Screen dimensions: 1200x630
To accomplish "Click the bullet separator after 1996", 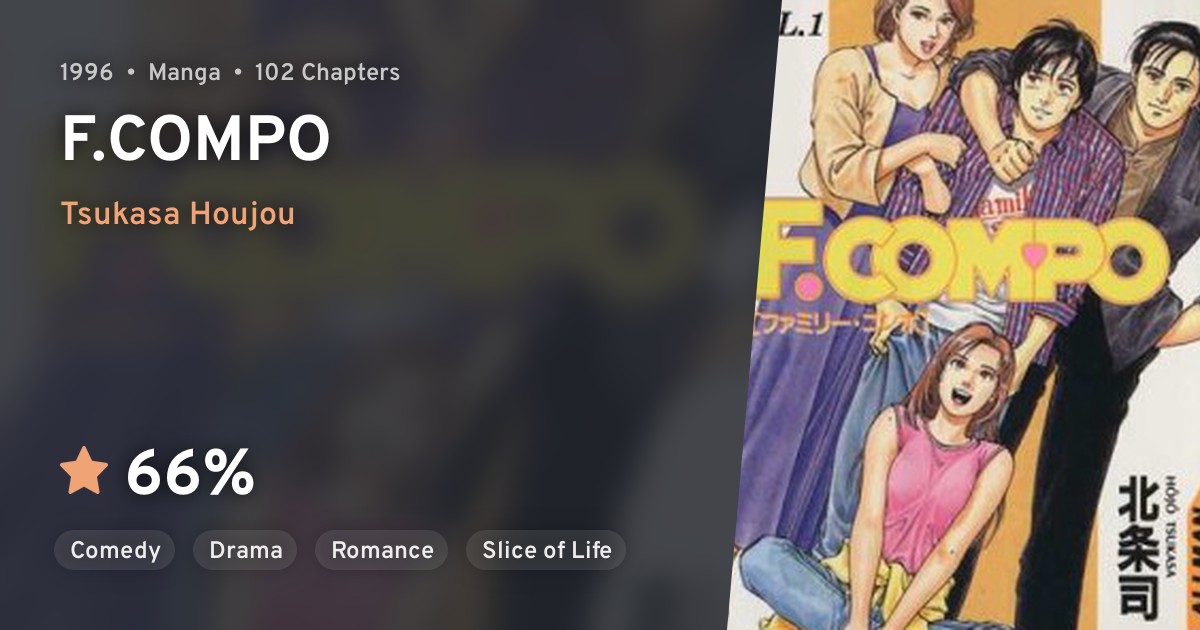I will 131,72.
